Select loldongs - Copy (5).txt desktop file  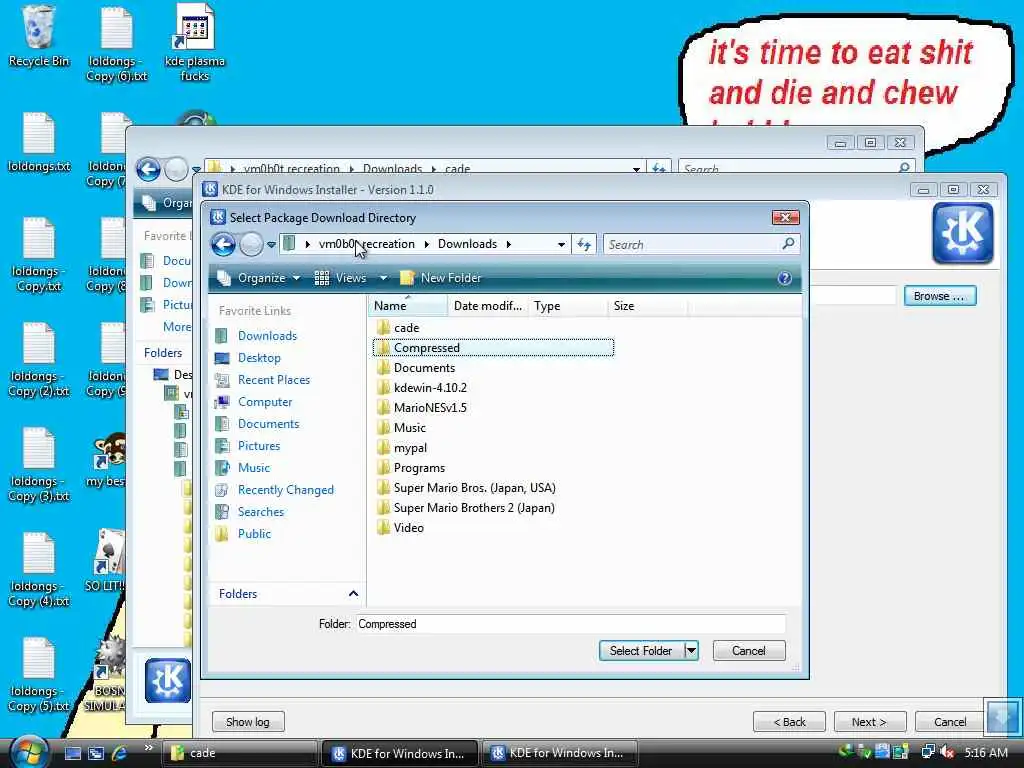pos(39,675)
